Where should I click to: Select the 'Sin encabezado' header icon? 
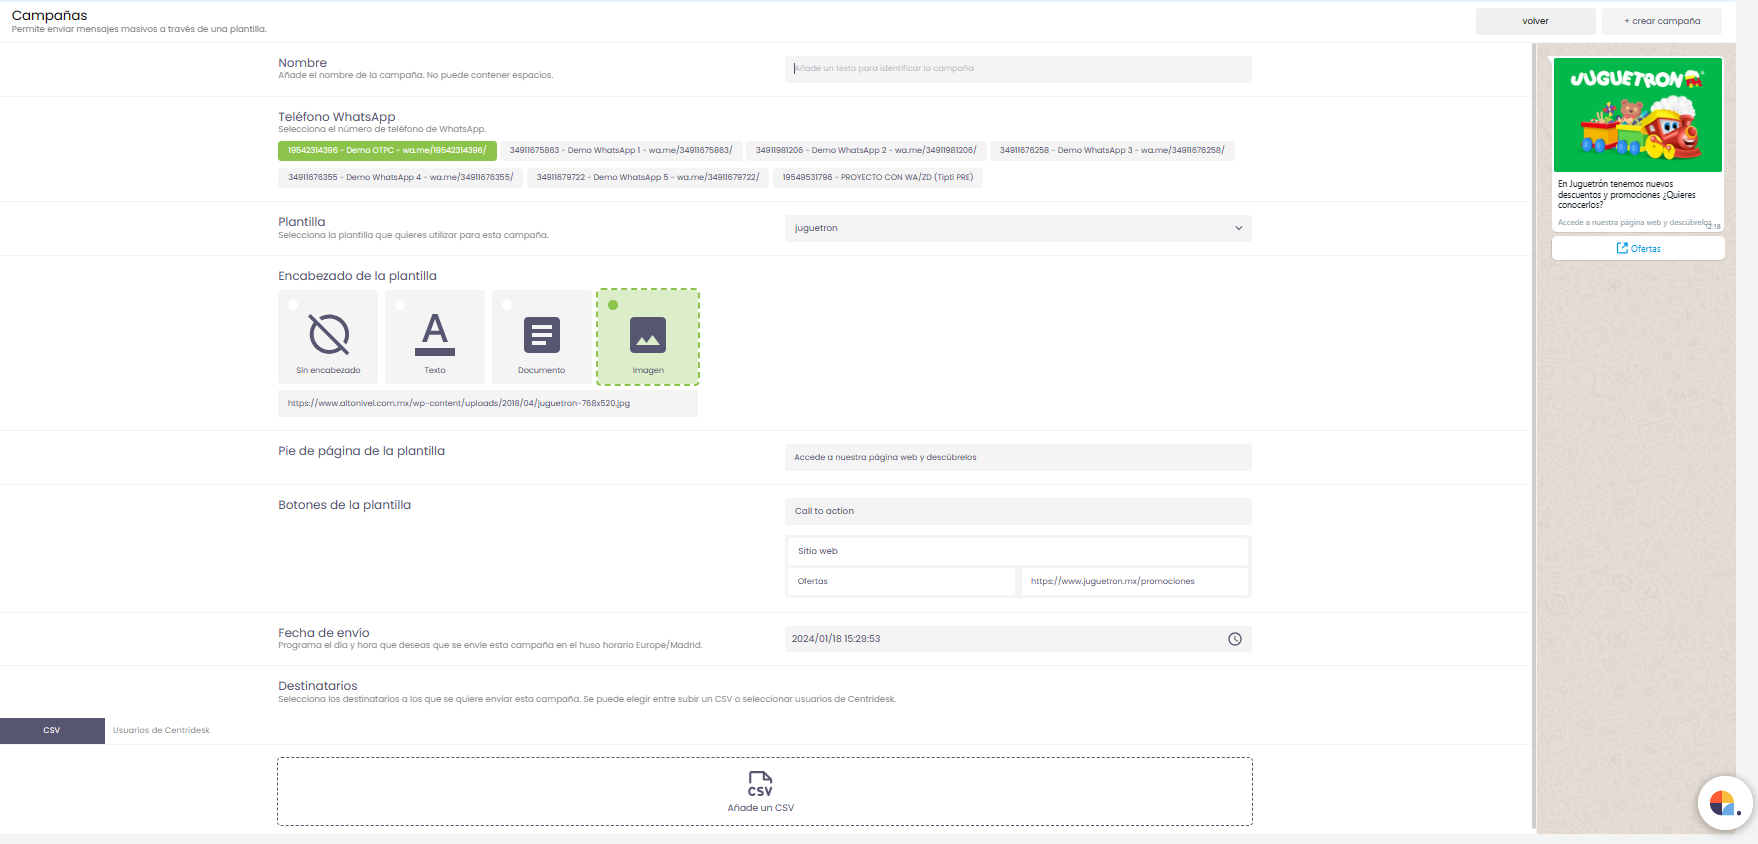[x=328, y=334]
